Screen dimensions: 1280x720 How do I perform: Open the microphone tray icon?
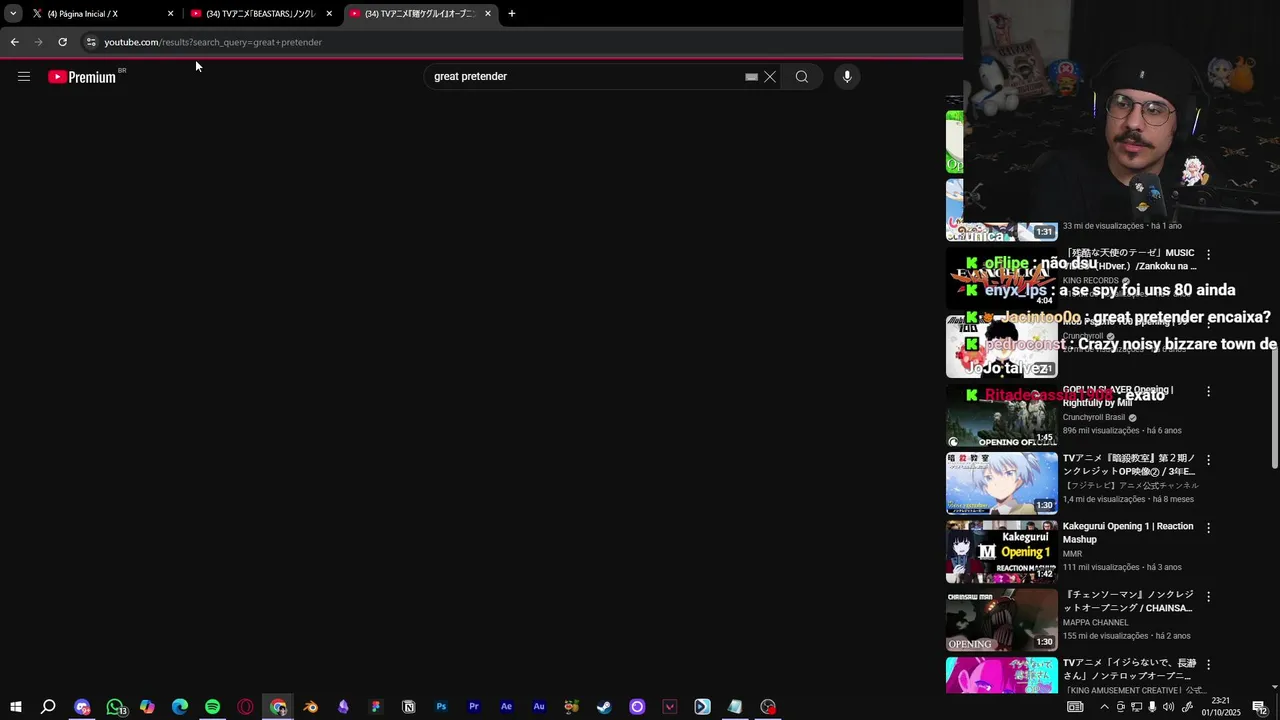[x=1153, y=707]
